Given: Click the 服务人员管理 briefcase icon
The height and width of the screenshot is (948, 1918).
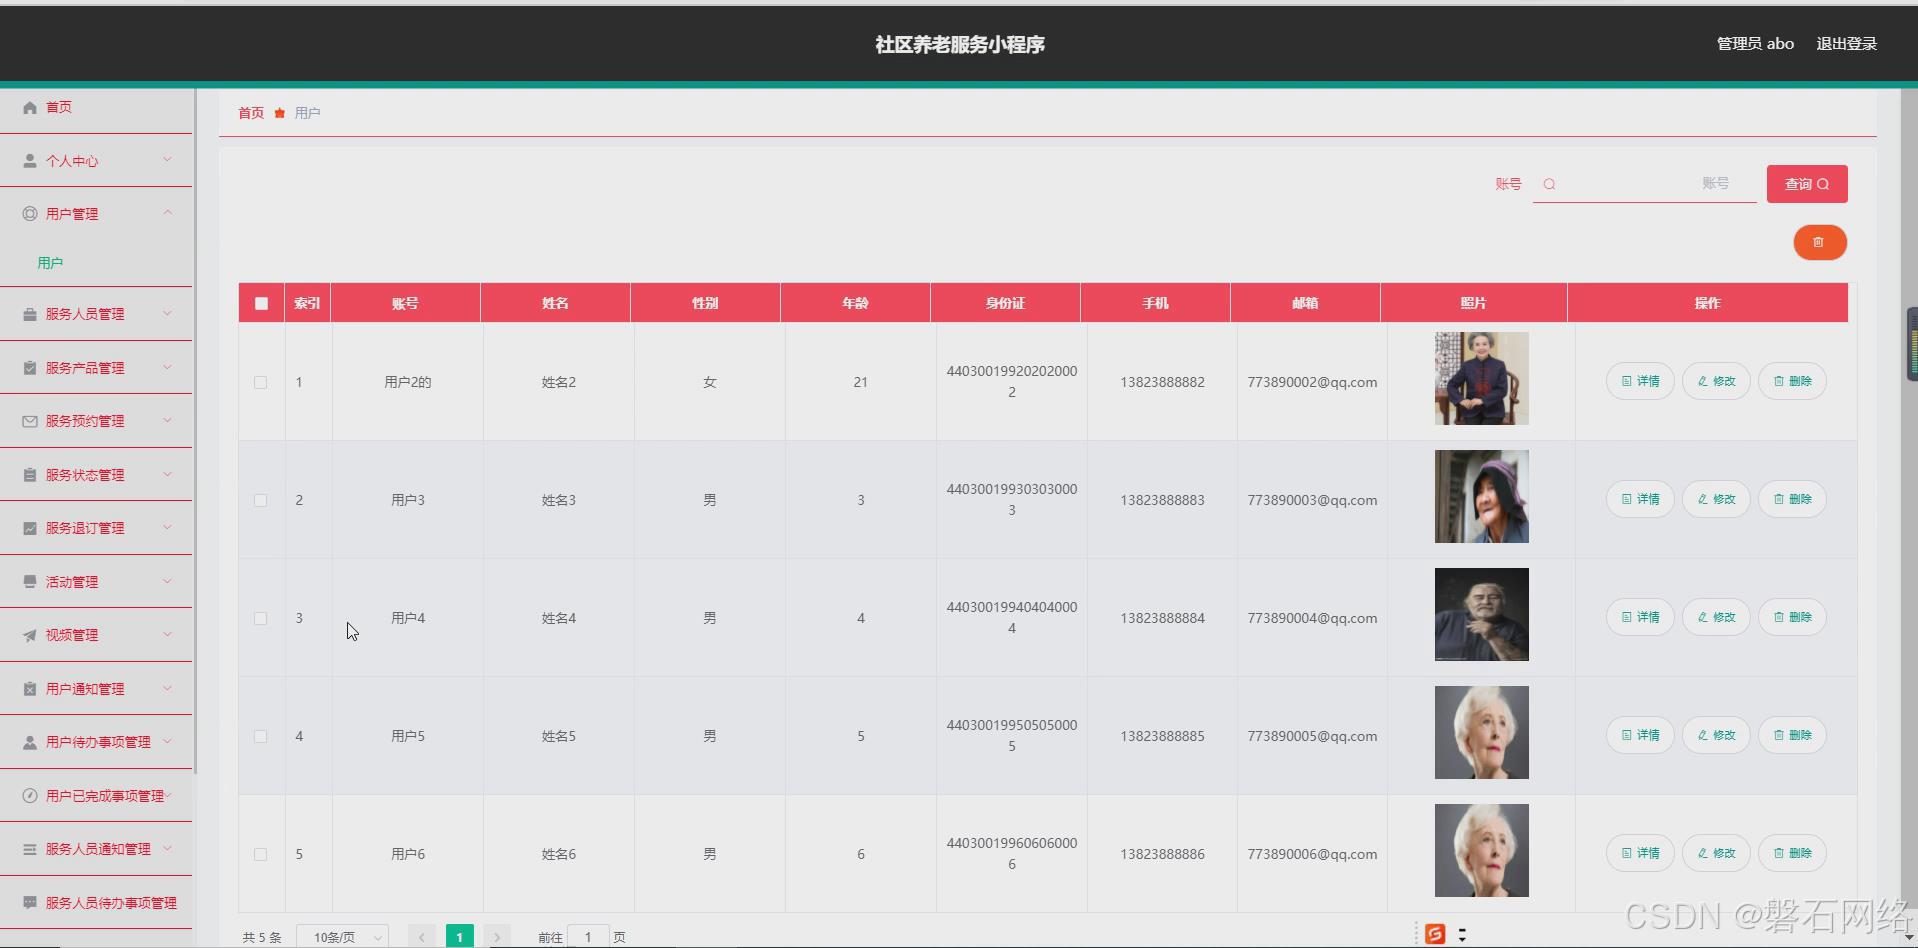Looking at the screenshot, I should pyautogui.click(x=30, y=314).
